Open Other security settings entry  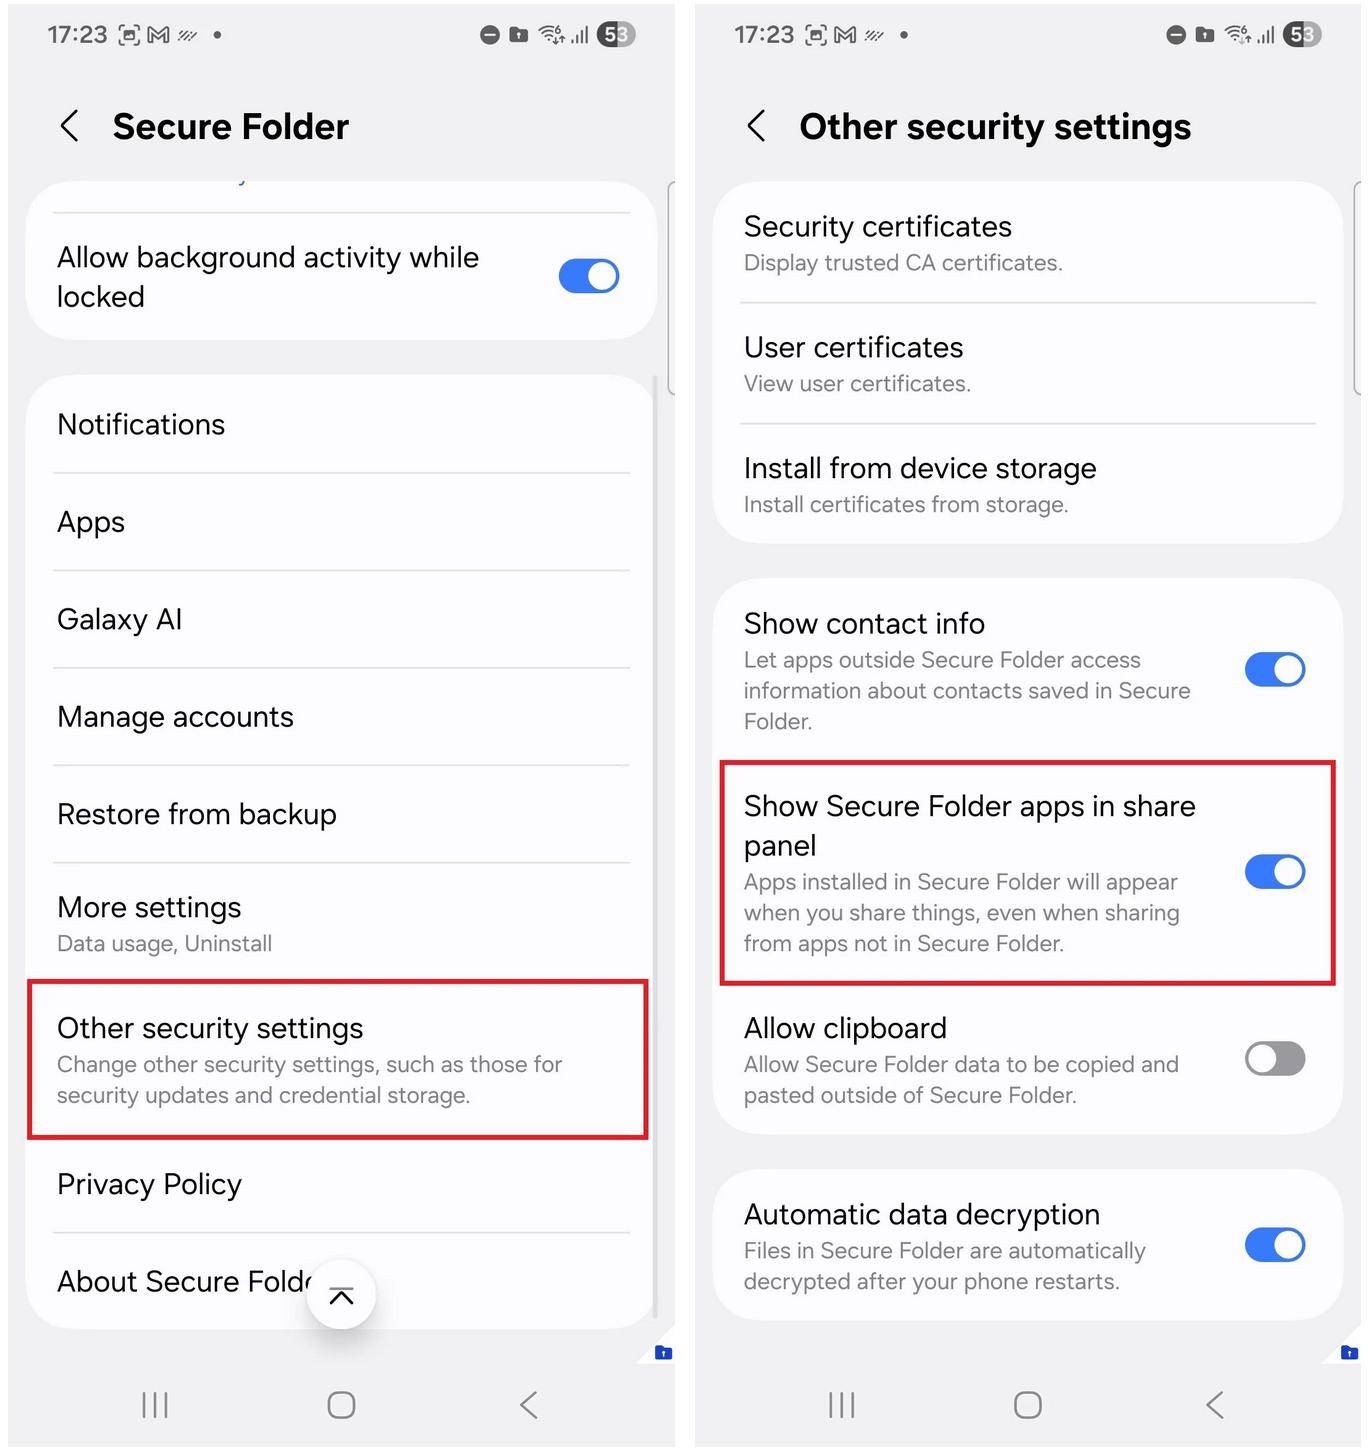point(338,1060)
